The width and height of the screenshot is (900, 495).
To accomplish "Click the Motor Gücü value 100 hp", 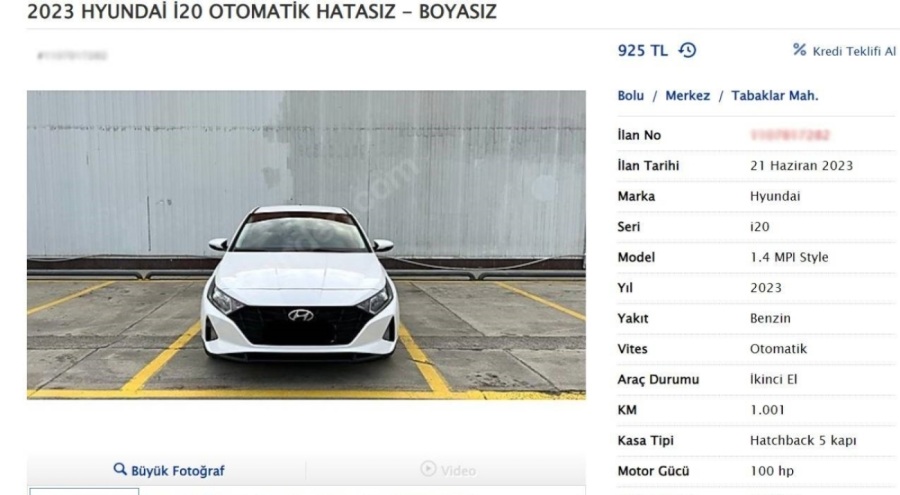I will pyautogui.click(x=772, y=471).
